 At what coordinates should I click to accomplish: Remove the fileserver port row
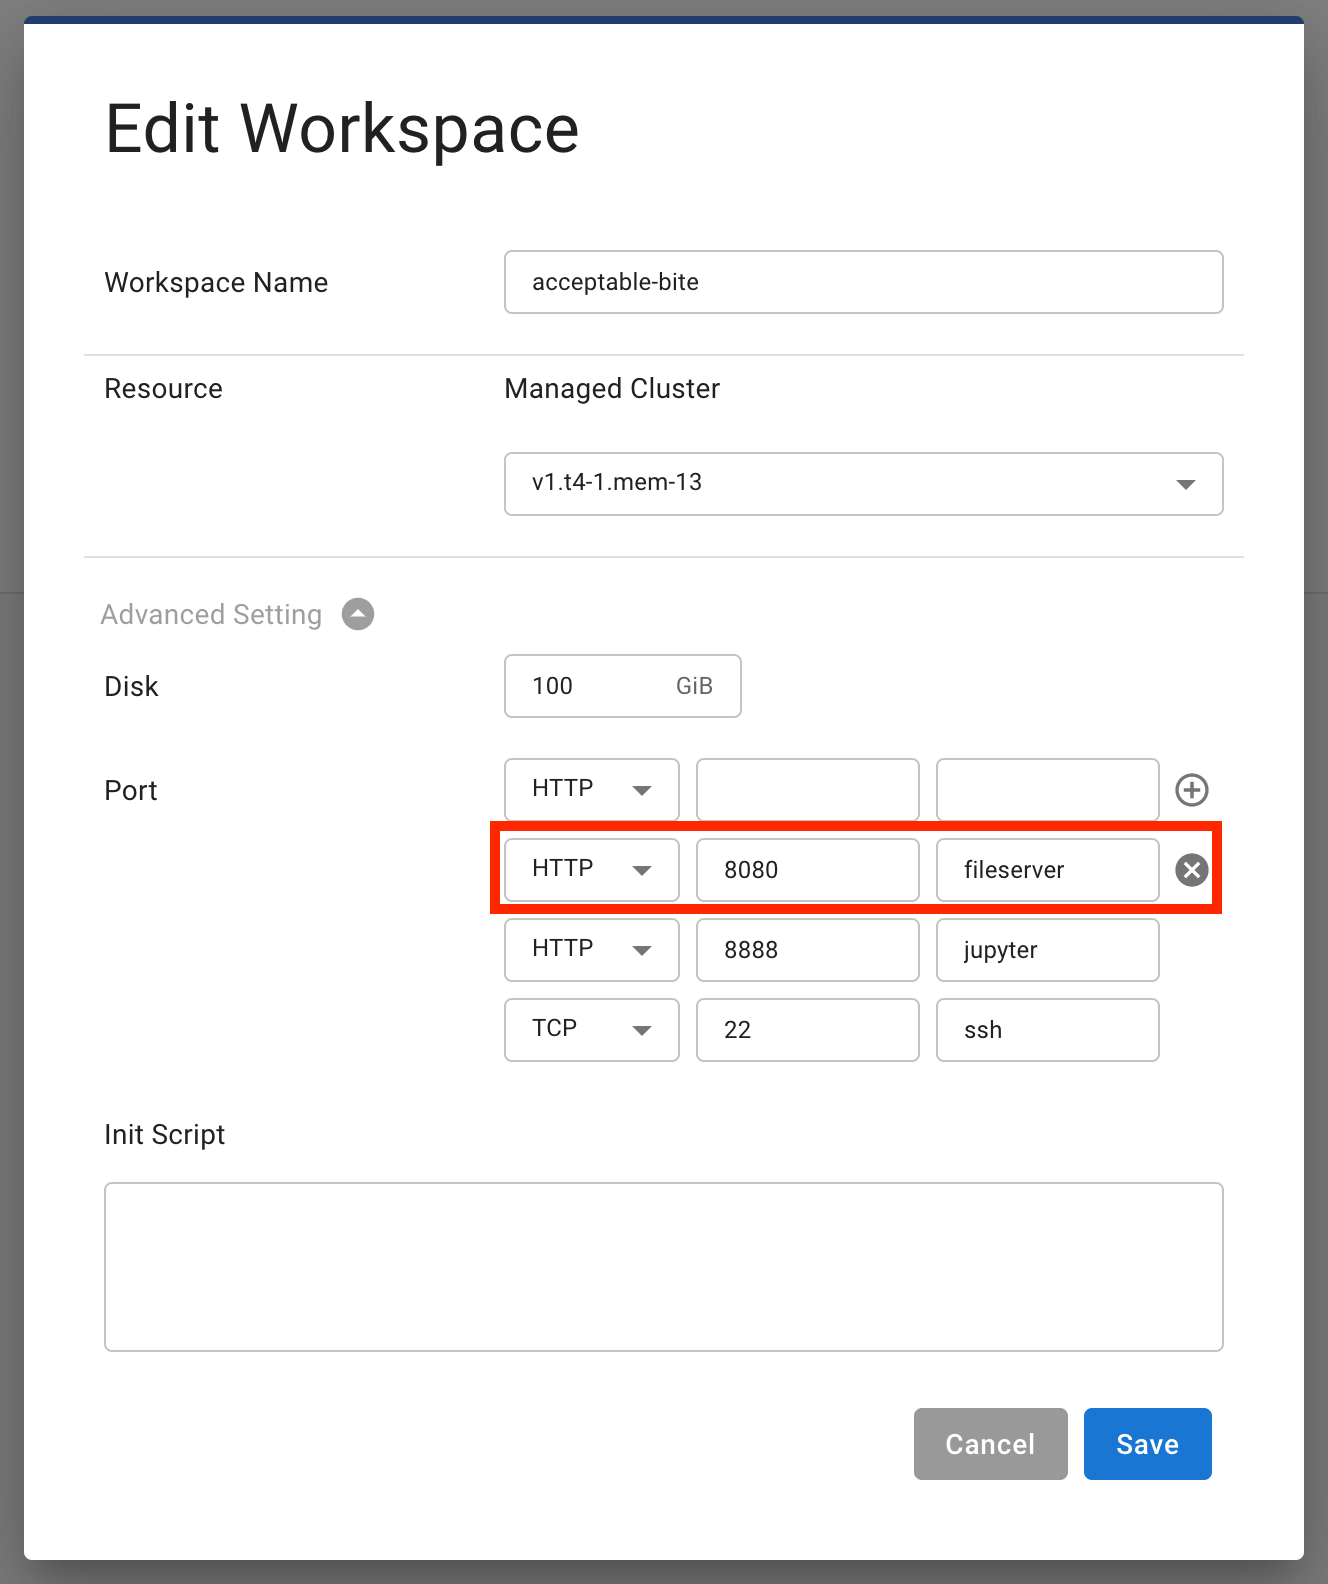point(1191,870)
